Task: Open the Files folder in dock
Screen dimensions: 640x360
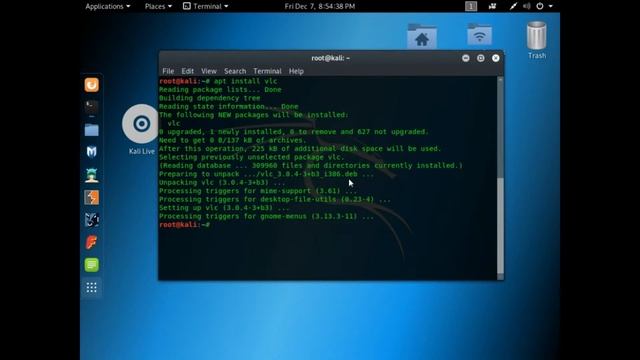Action: click(91, 130)
